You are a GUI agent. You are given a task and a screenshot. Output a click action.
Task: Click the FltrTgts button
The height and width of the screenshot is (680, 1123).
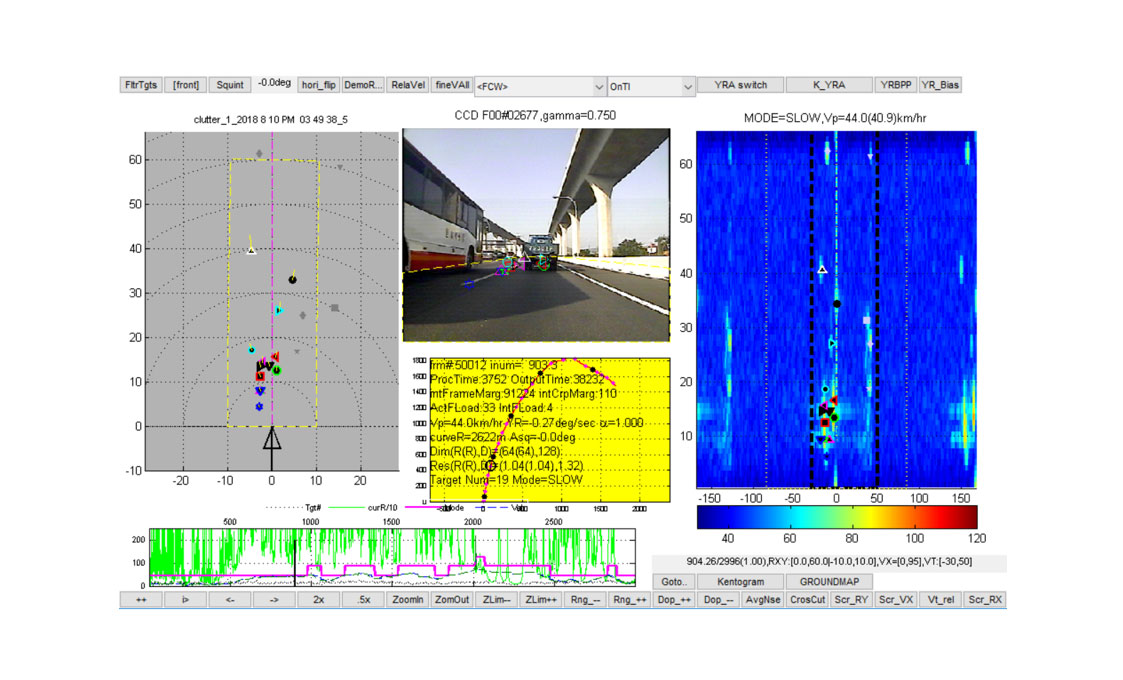(141, 85)
